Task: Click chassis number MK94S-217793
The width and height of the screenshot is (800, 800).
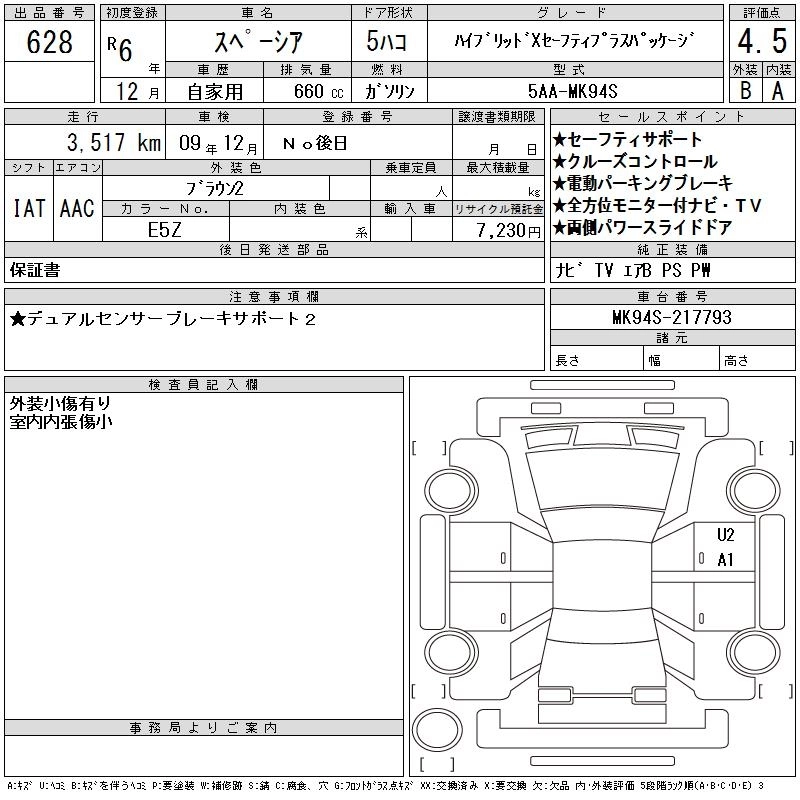Action: coord(672,317)
